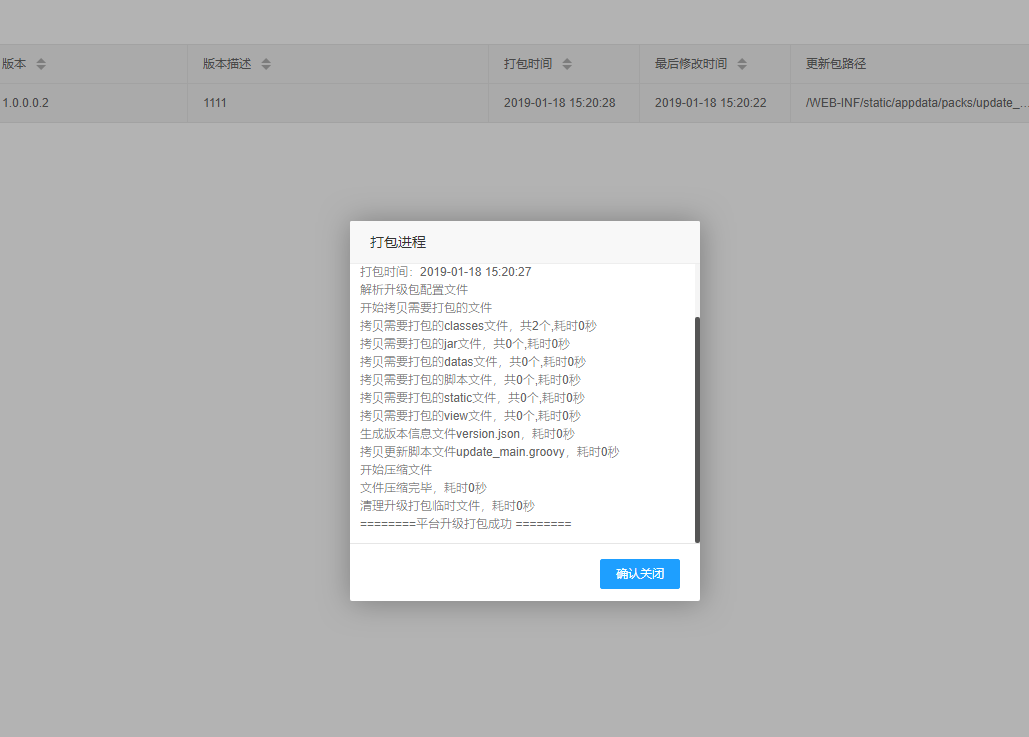Select the 版本描述 column header text
The width and height of the screenshot is (1029, 737).
click(x=227, y=64)
